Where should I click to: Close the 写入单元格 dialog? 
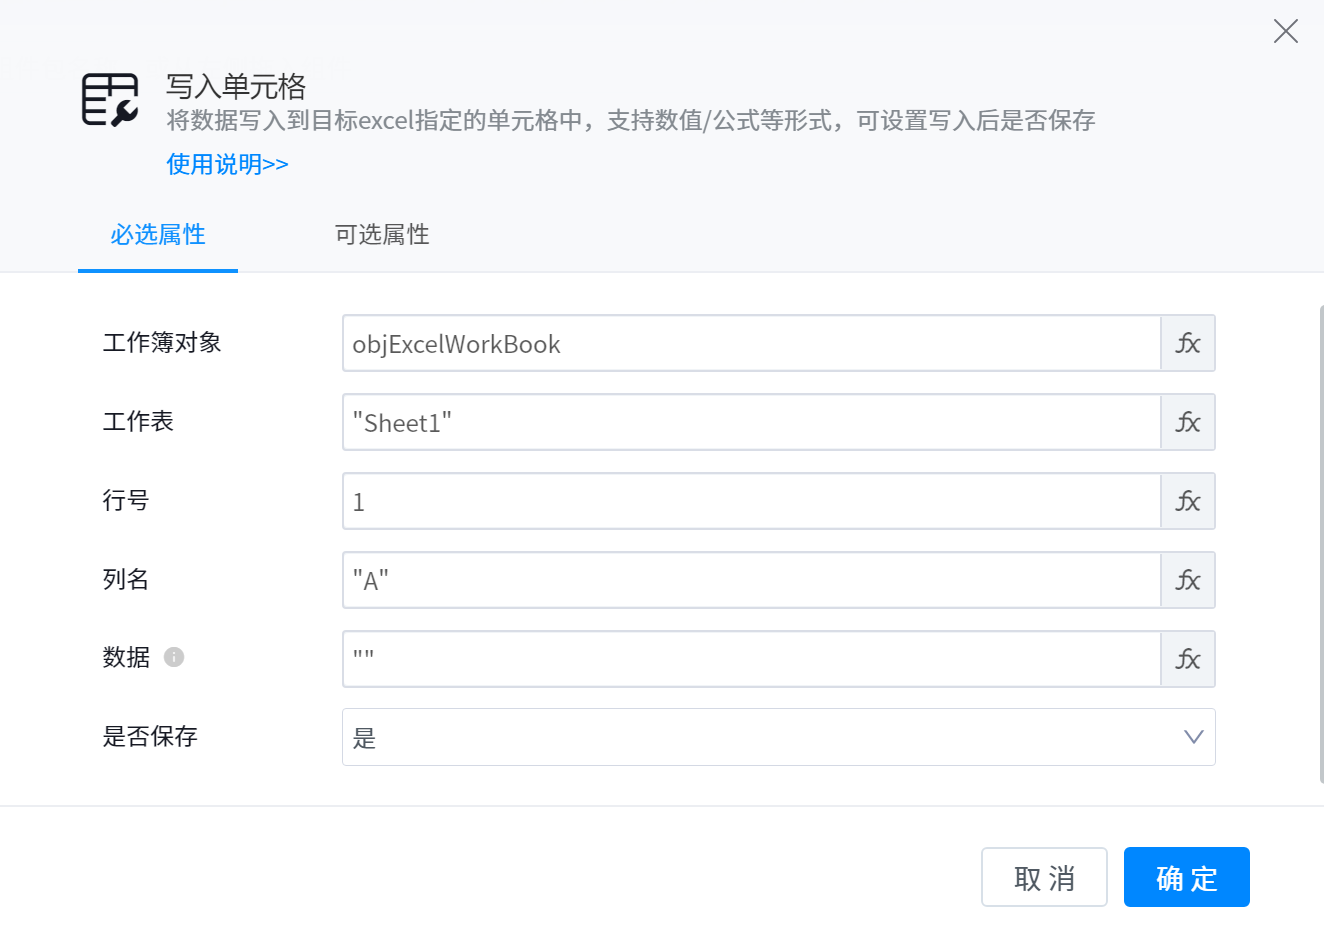point(1285,32)
